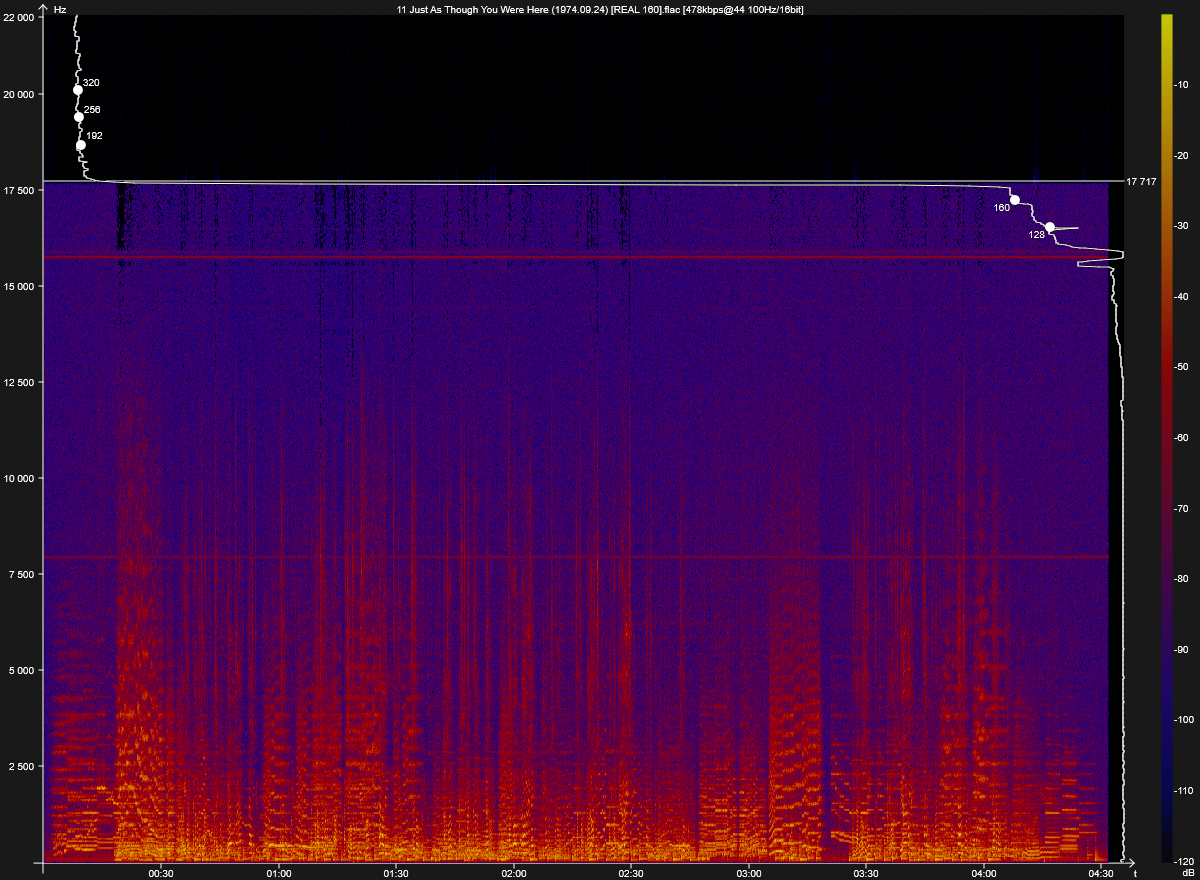Click the 160 kbps bitrate marker dot
This screenshot has height=880, width=1200.
[1015, 200]
